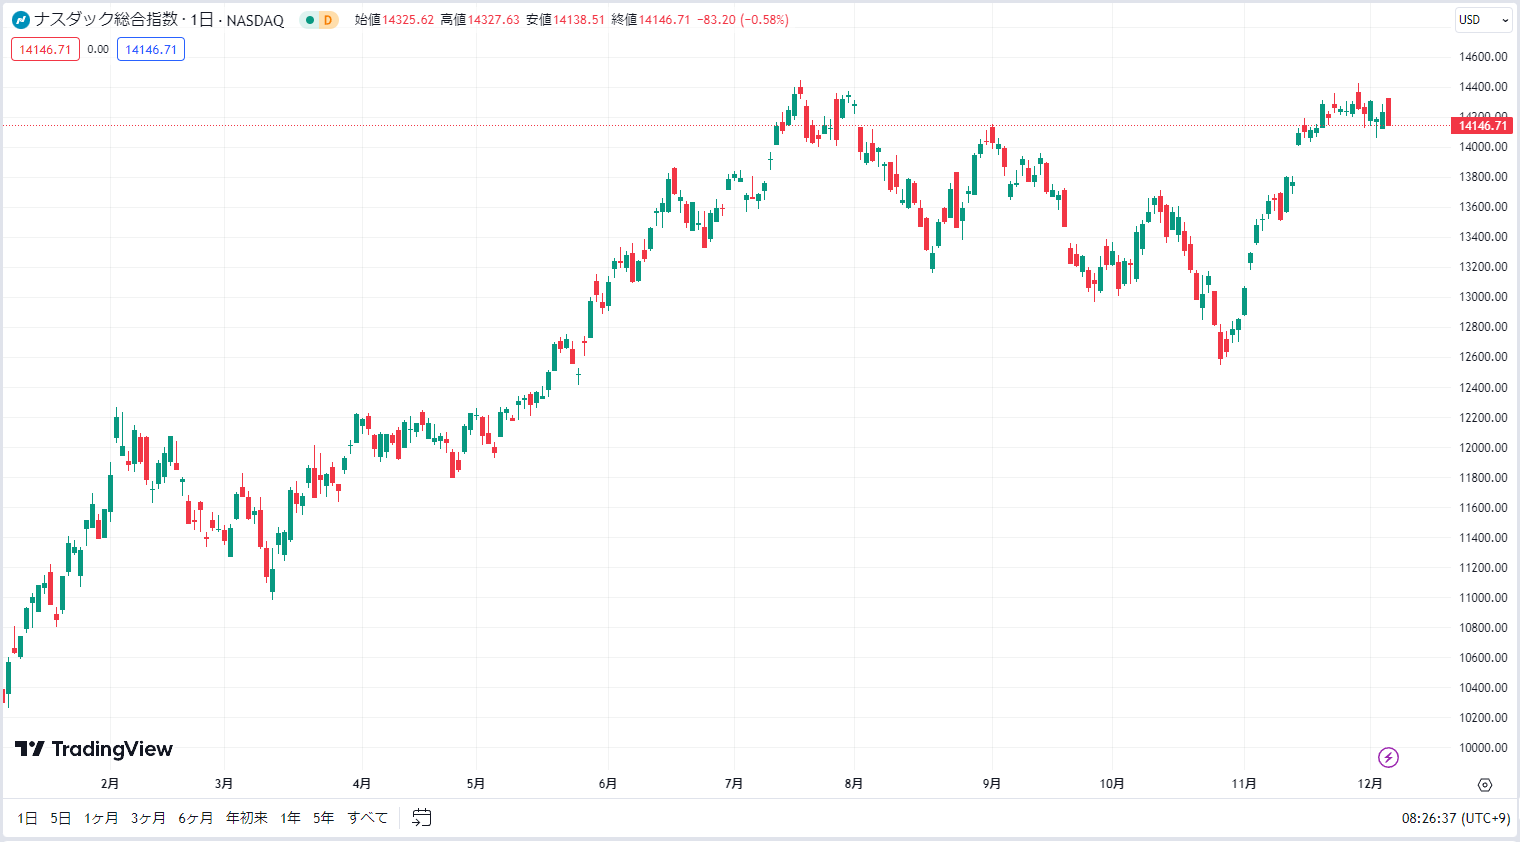Open the USD currency dropdown

pyautogui.click(x=1484, y=20)
